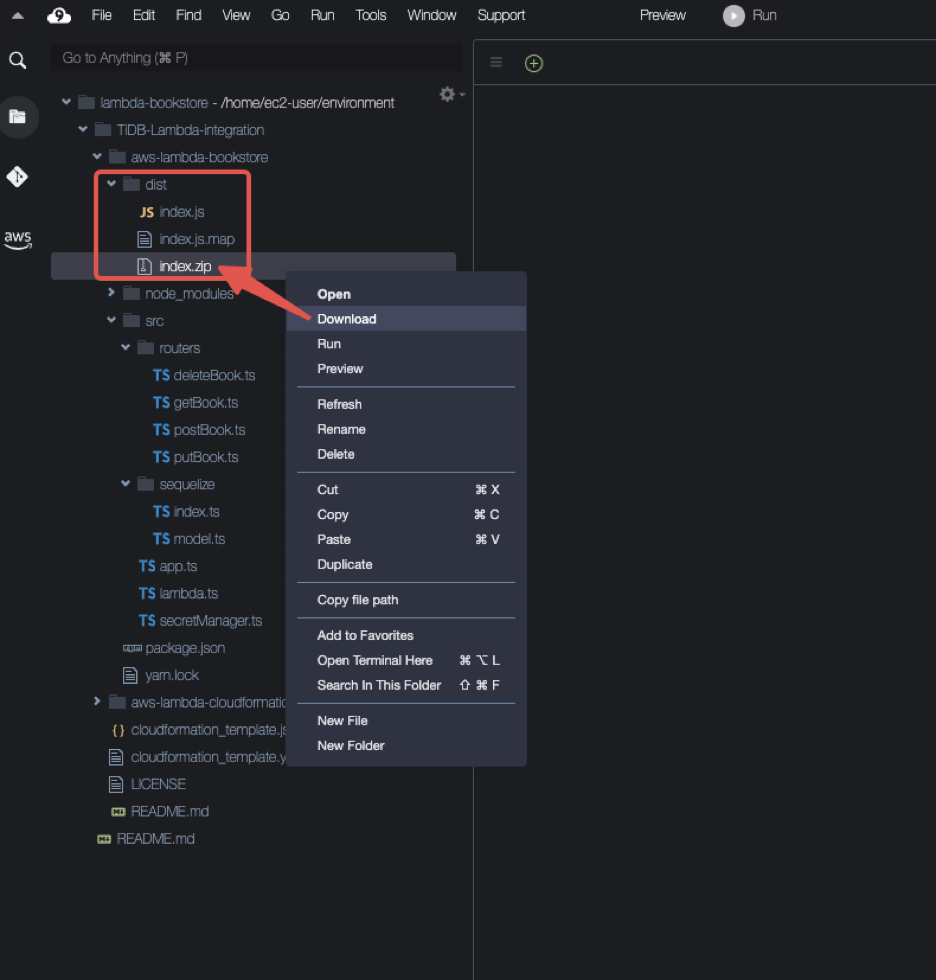The height and width of the screenshot is (980, 936).
Task: Collapse the TiDB-Lambda-integration folder
Action: (82, 129)
